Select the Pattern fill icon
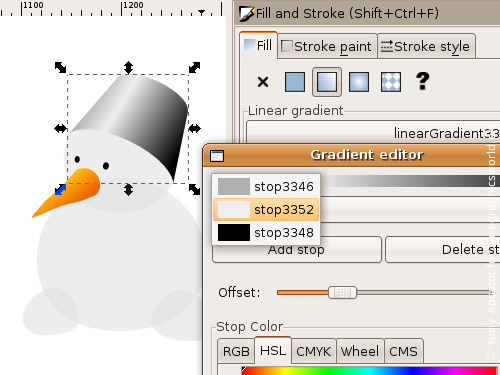The width and height of the screenshot is (500, 375). (391, 82)
